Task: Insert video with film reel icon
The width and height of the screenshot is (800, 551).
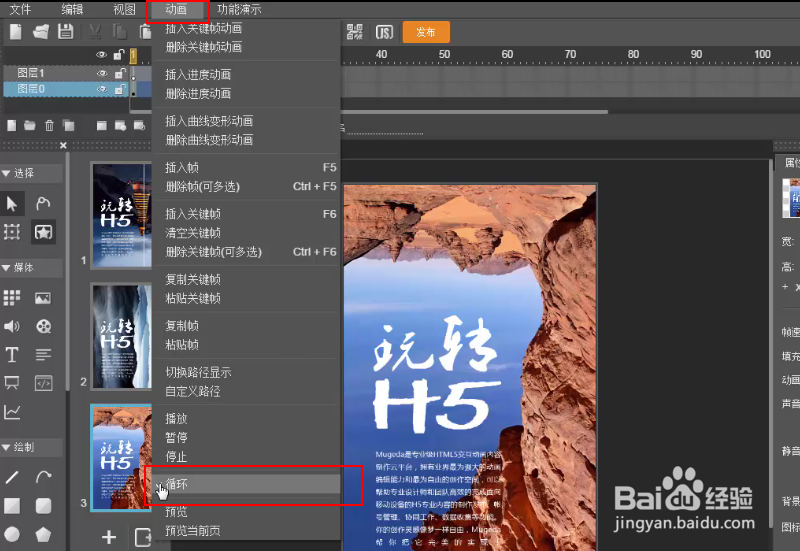Action: point(43,327)
